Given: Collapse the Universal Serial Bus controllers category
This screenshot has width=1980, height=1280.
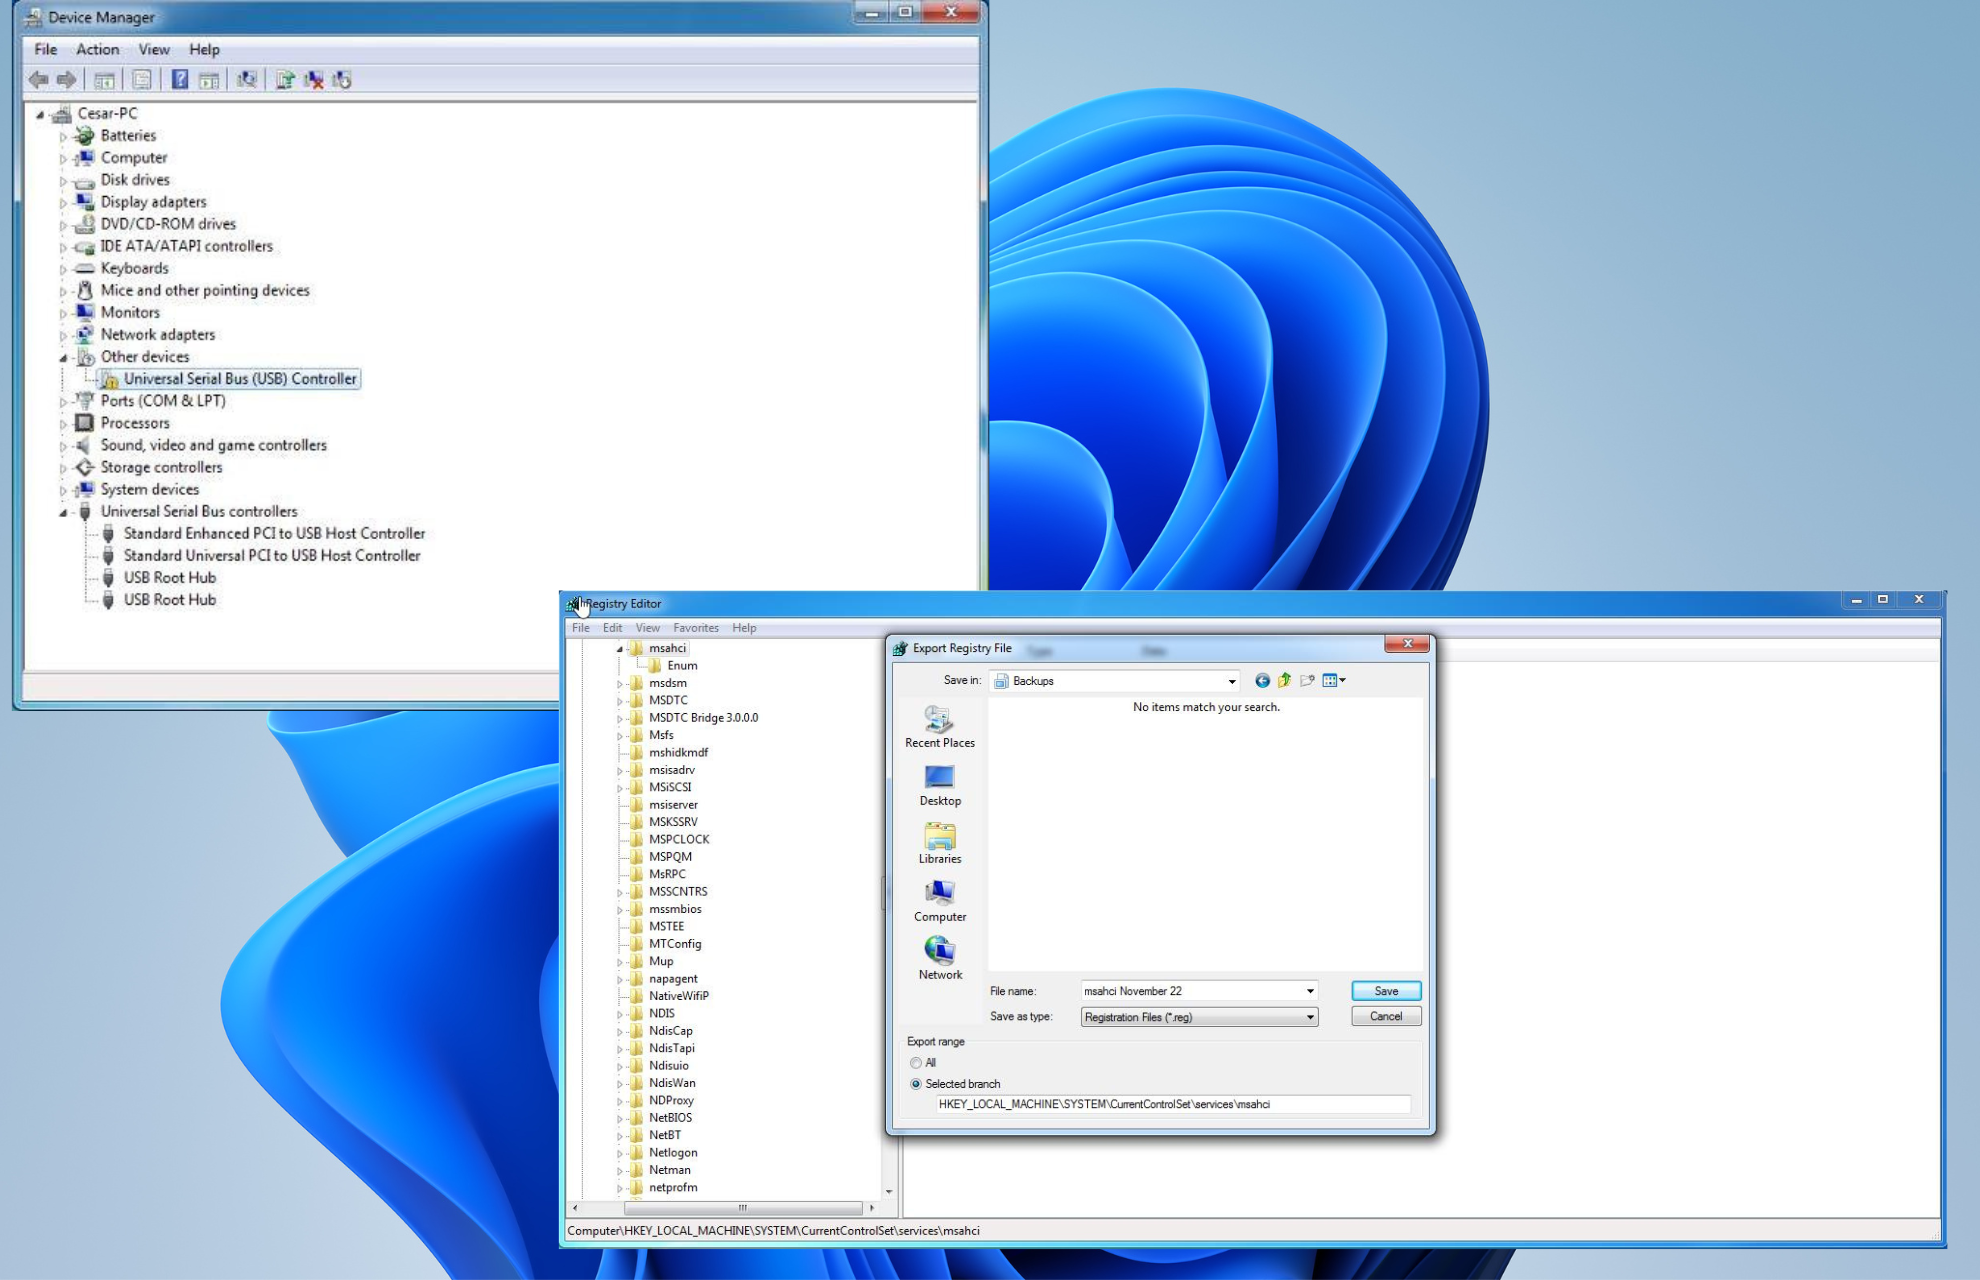Looking at the screenshot, I should pos(63,512).
